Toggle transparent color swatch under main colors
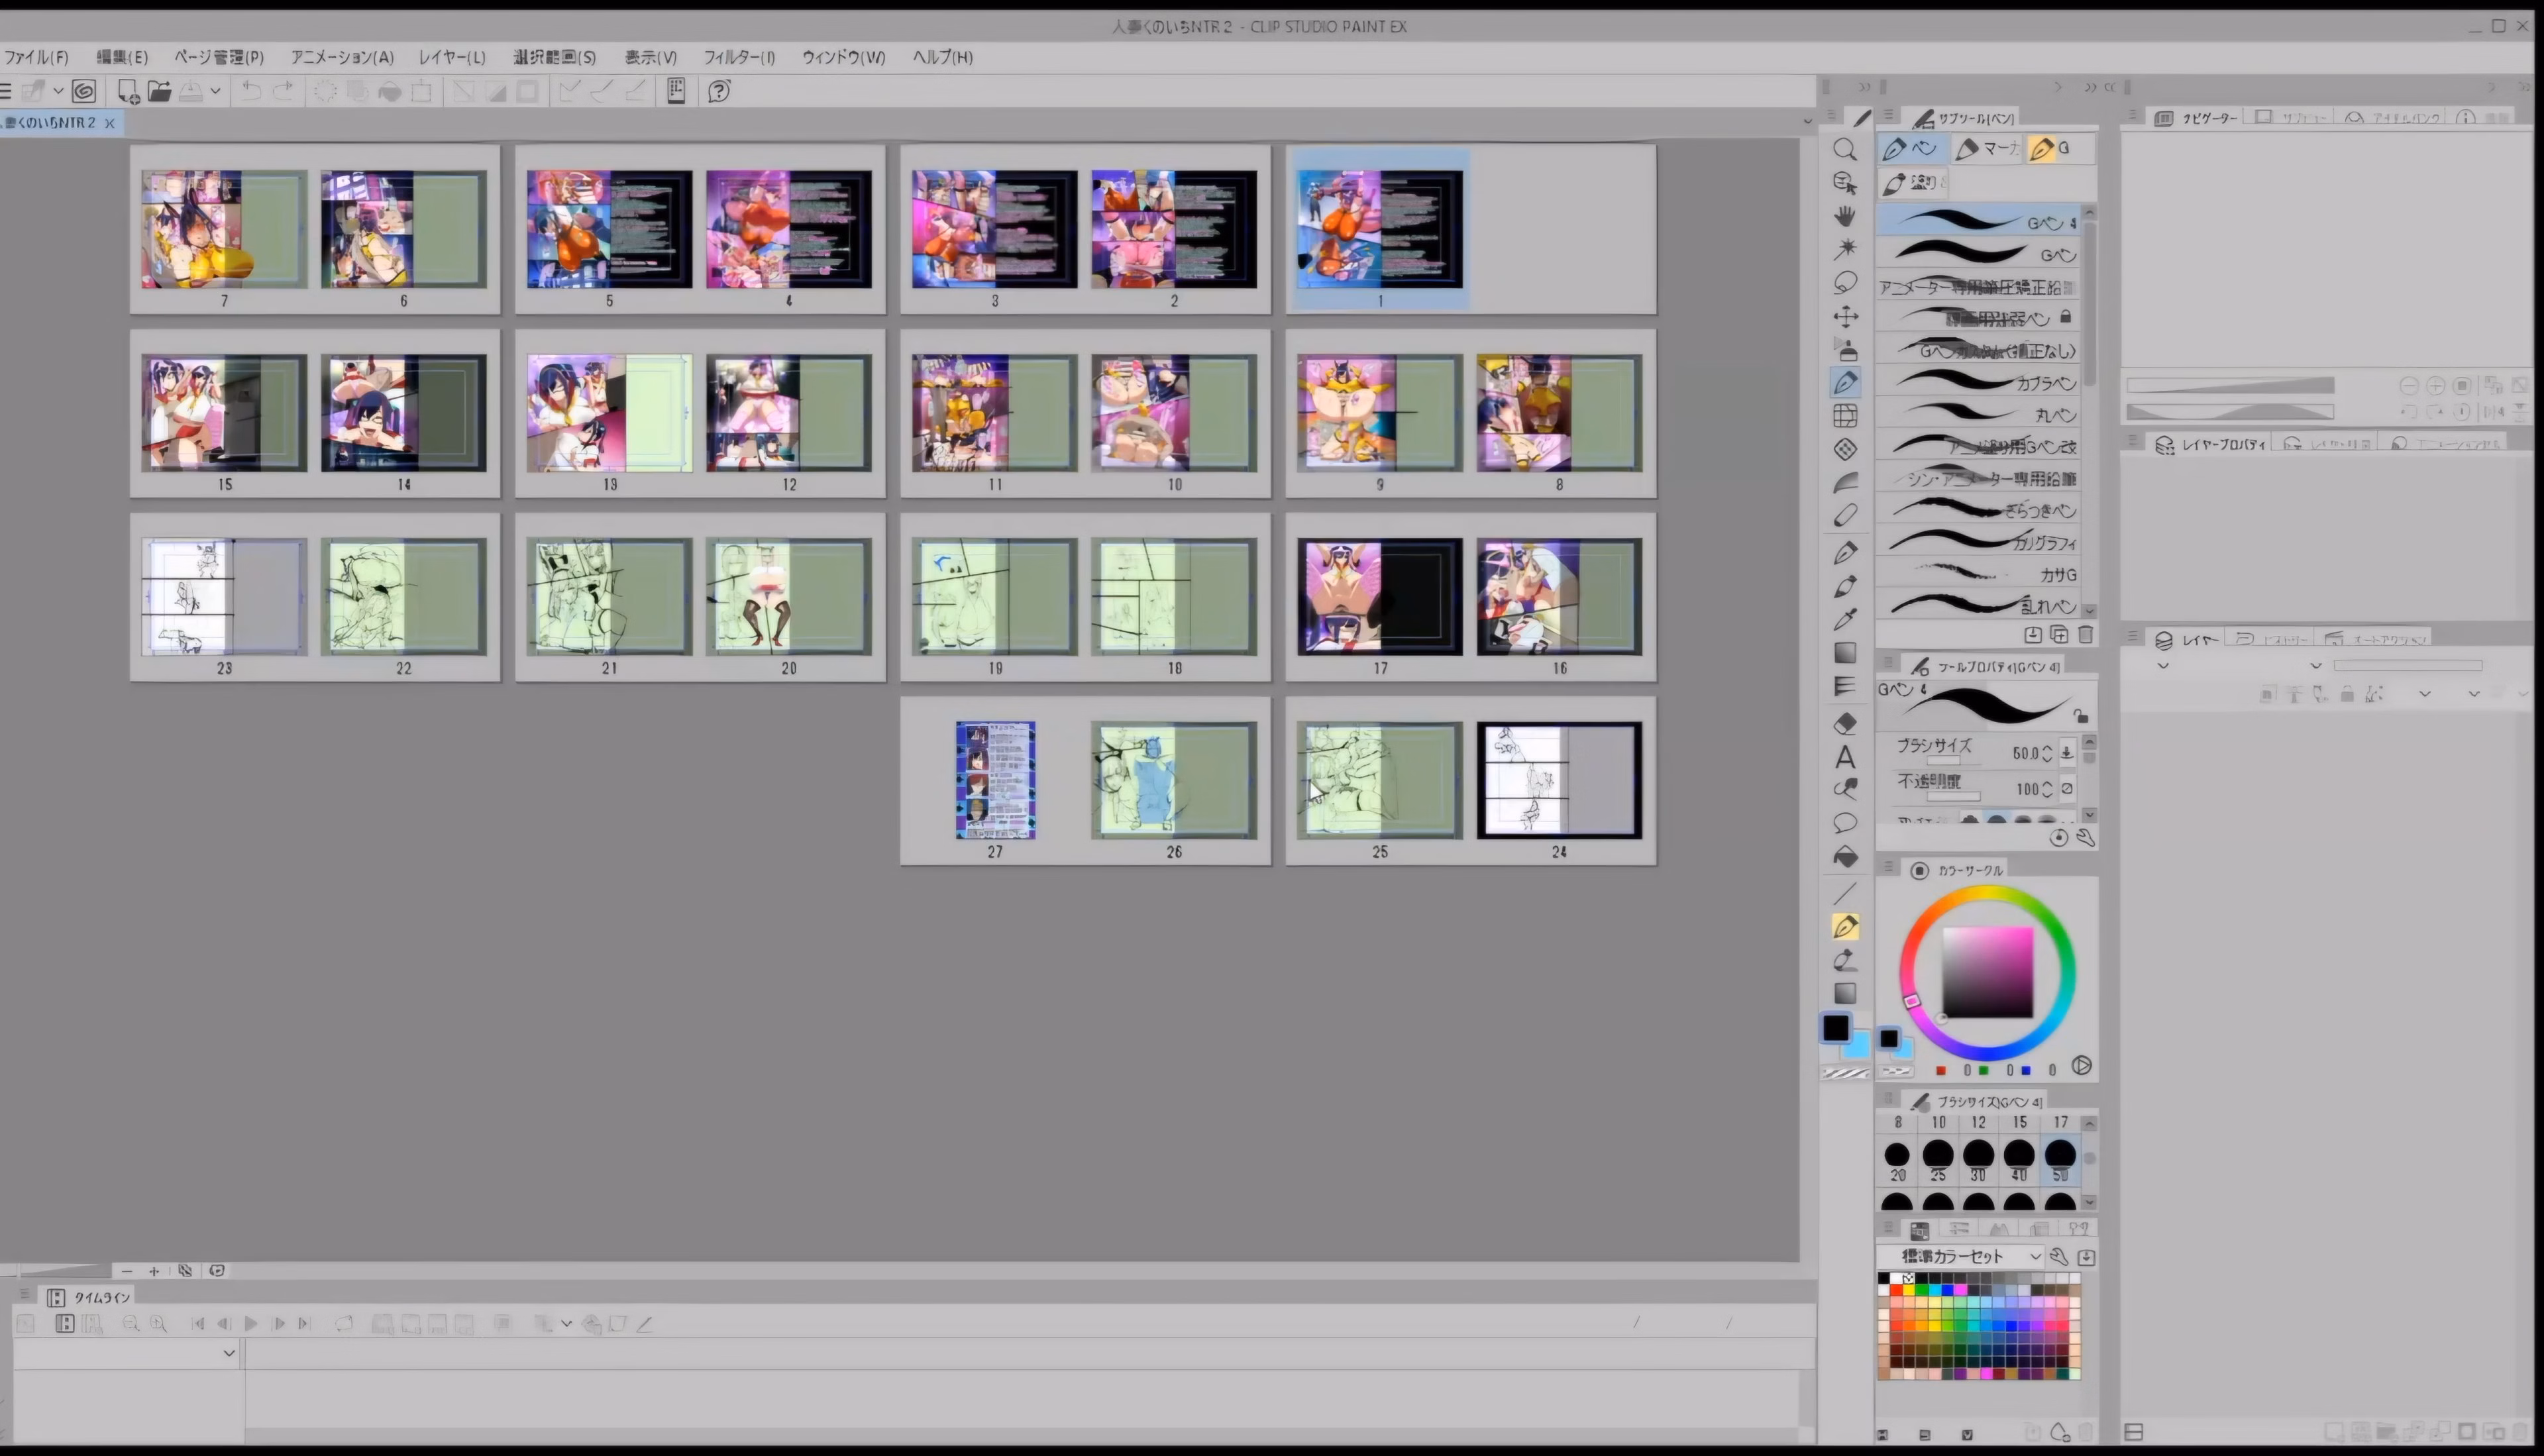 [x=1846, y=1073]
